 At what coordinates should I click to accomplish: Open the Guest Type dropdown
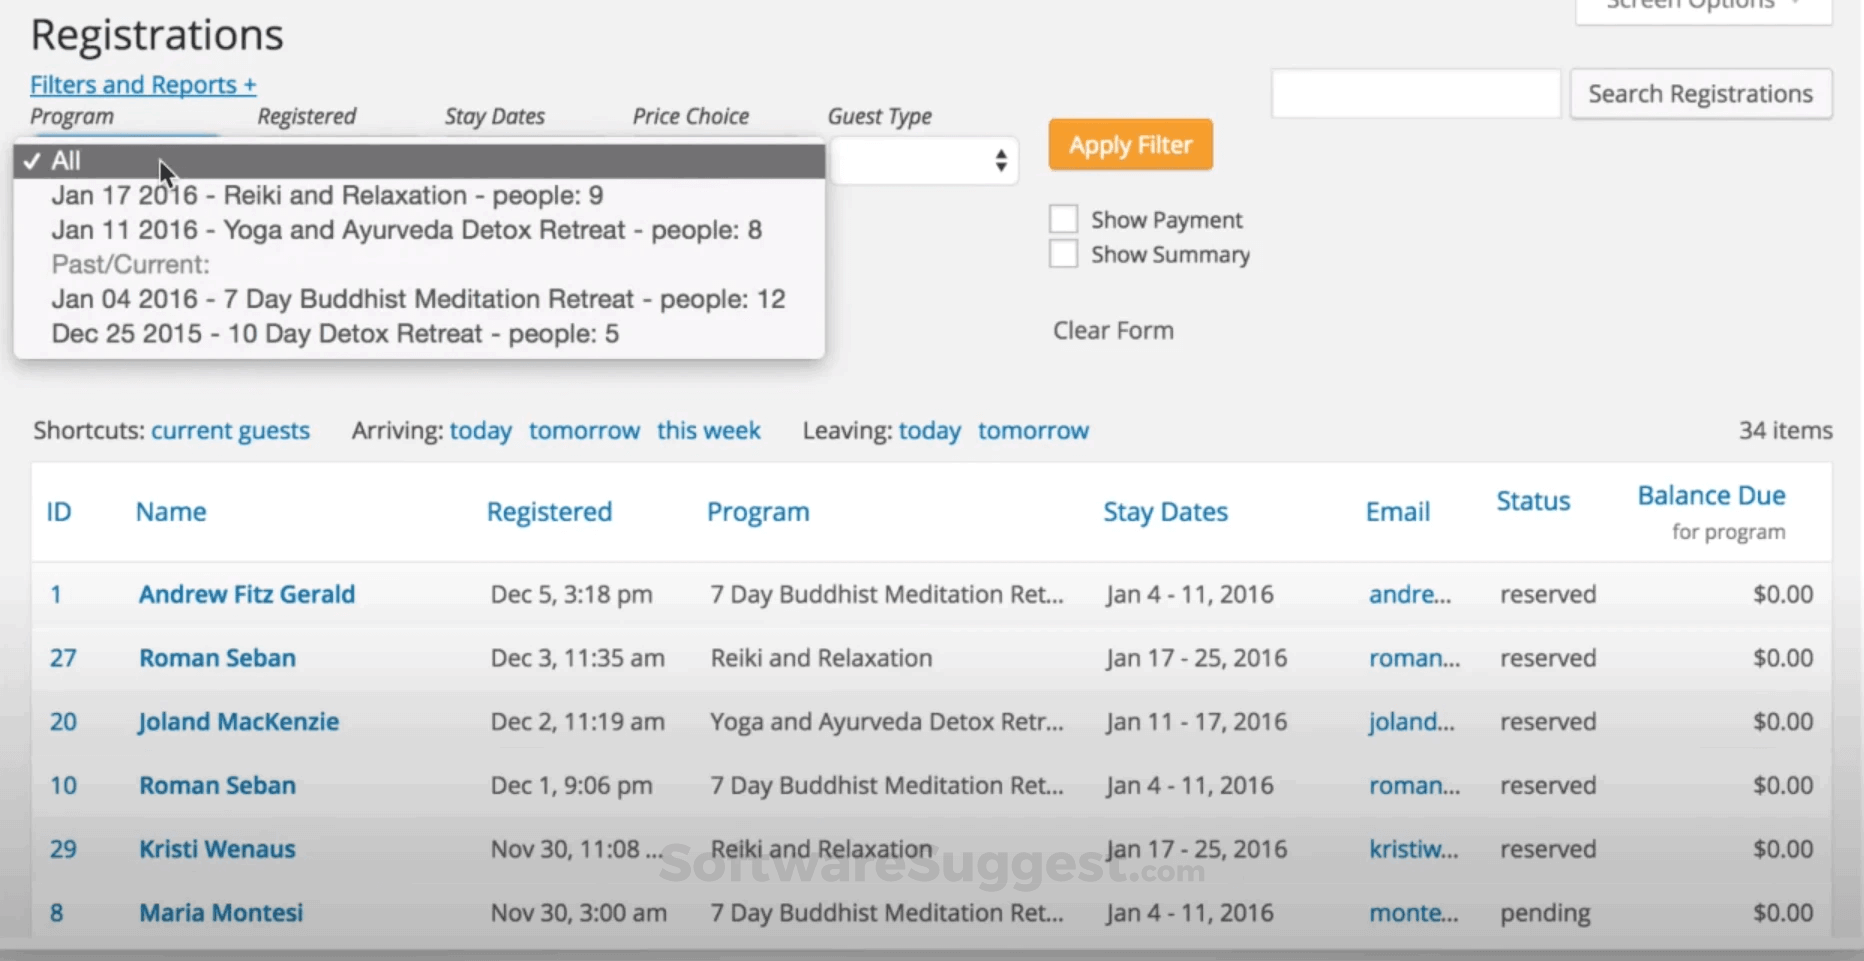(x=922, y=160)
